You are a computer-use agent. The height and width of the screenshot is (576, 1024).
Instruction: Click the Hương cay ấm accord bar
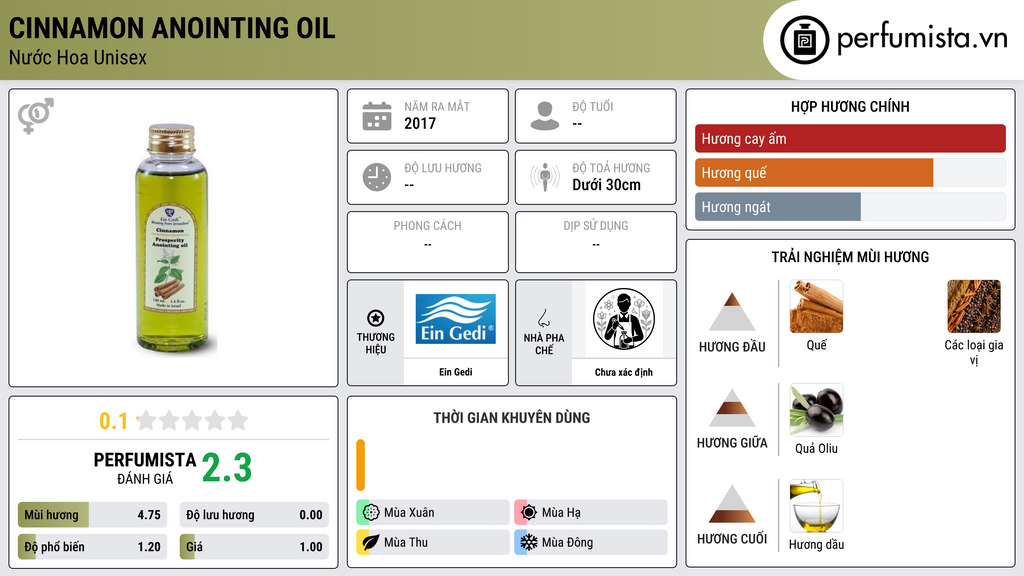[x=850, y=138]
